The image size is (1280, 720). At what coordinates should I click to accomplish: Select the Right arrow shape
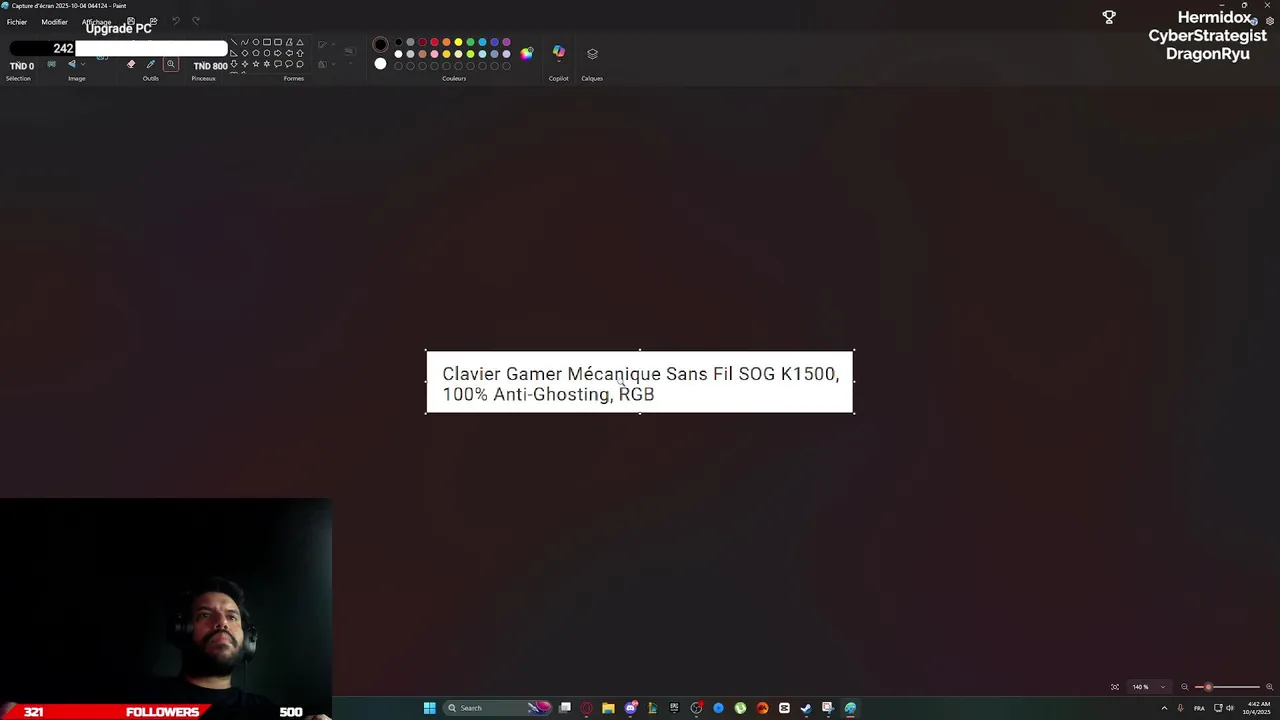(278, 53)
